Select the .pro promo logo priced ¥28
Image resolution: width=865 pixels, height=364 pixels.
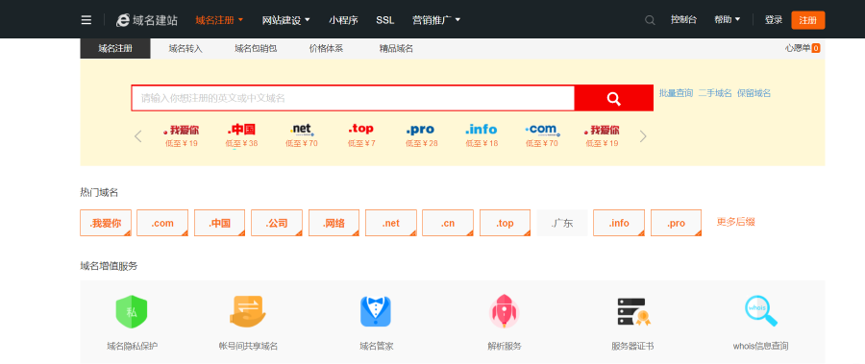pos(420,130)
